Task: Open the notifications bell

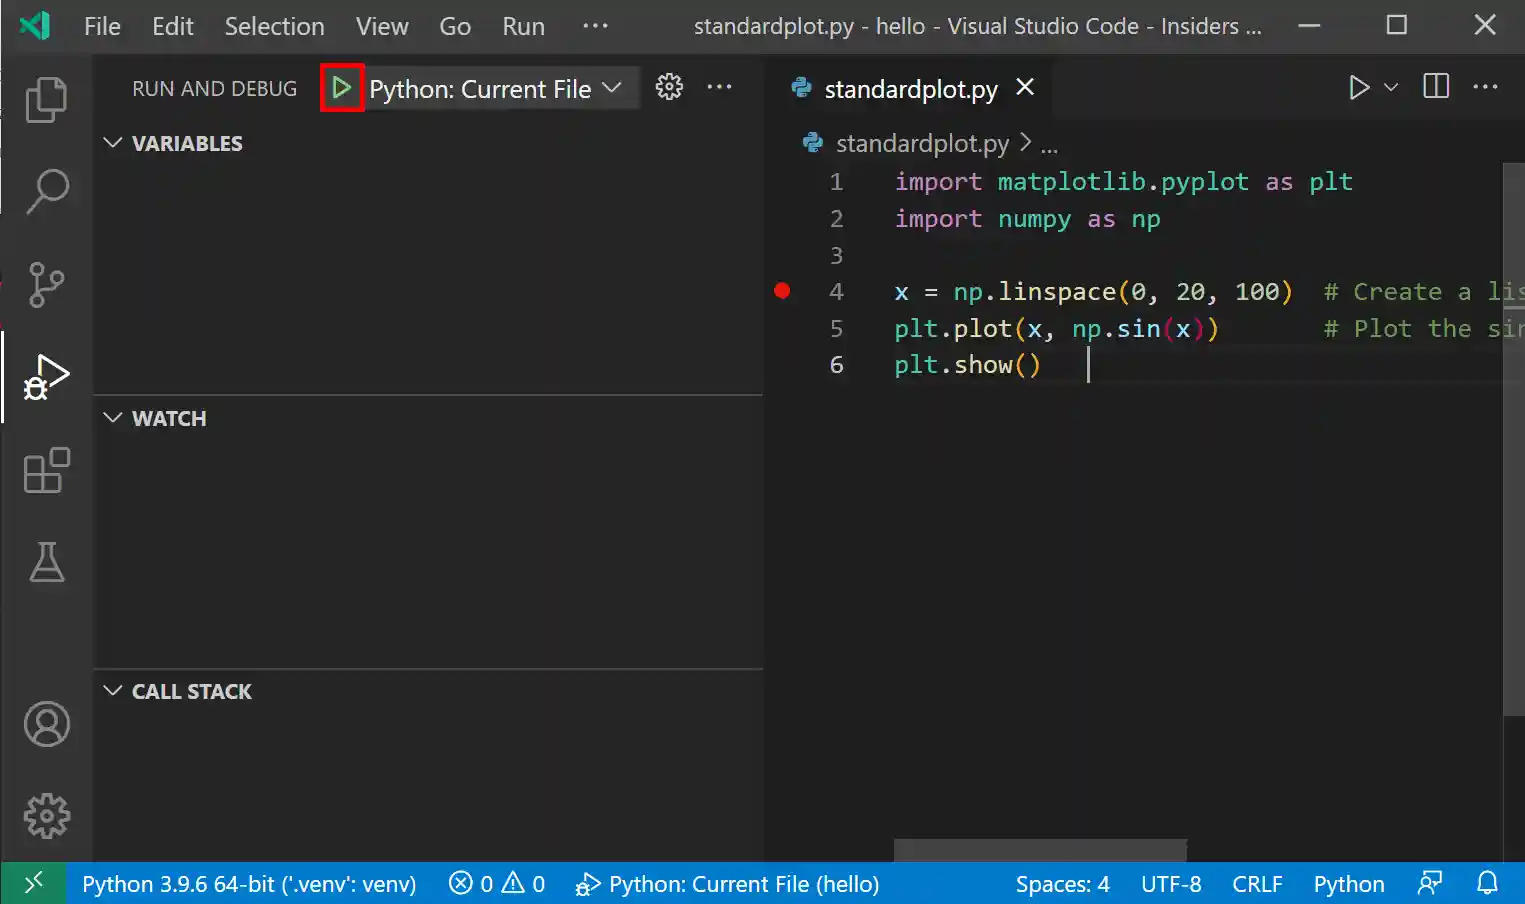Action: pyautogui.click(x=1487, y=883)
